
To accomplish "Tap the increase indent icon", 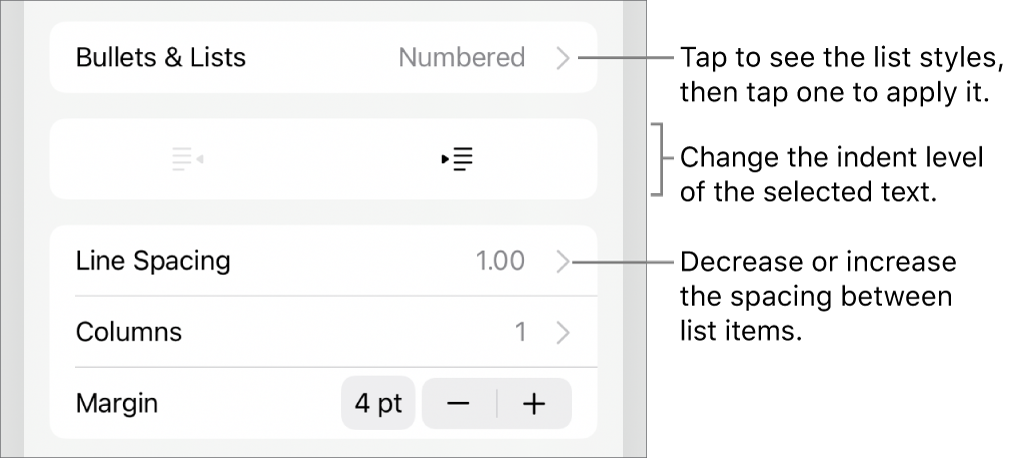I will point(457,159).
